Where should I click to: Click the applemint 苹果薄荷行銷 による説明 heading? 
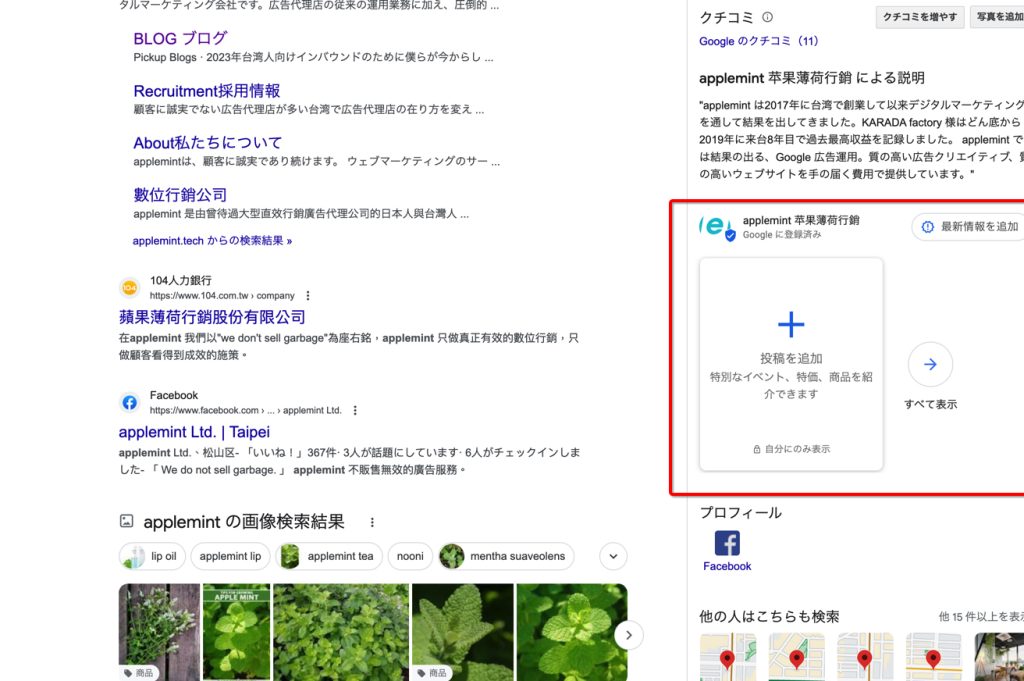tap(812, 78)
